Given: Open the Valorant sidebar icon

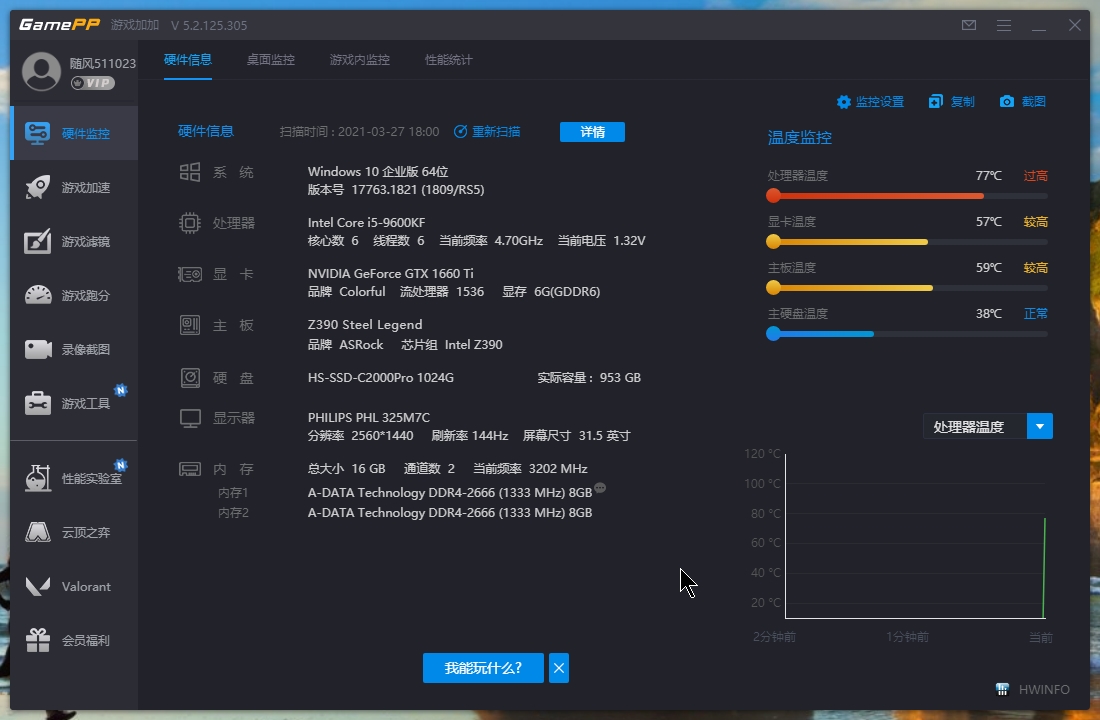Looking at the screenshot, I should 38,586.
